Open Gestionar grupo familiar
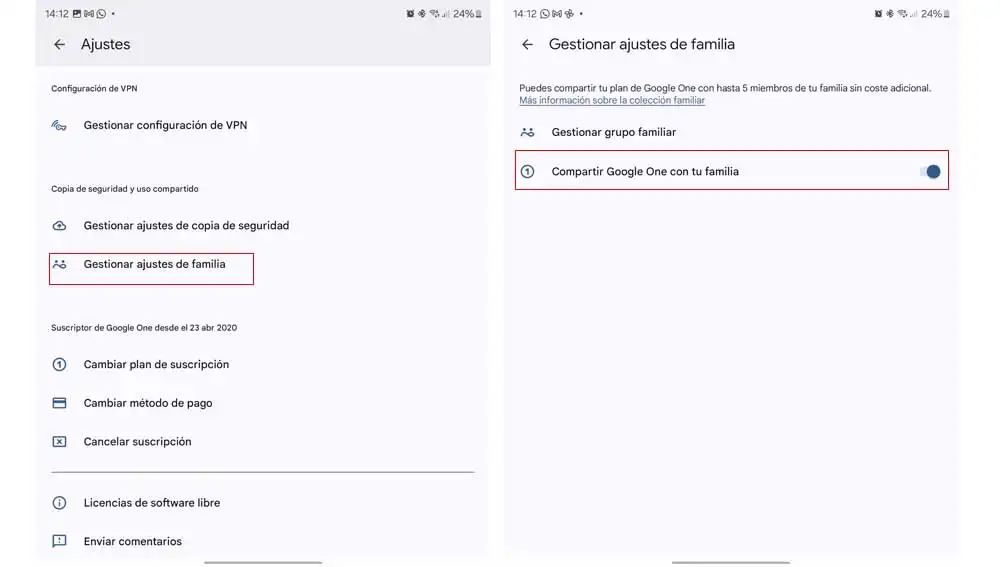Image resolution: width=1000 pixels, height=567 pixels. pyautogui.click(x=614, y=132)
